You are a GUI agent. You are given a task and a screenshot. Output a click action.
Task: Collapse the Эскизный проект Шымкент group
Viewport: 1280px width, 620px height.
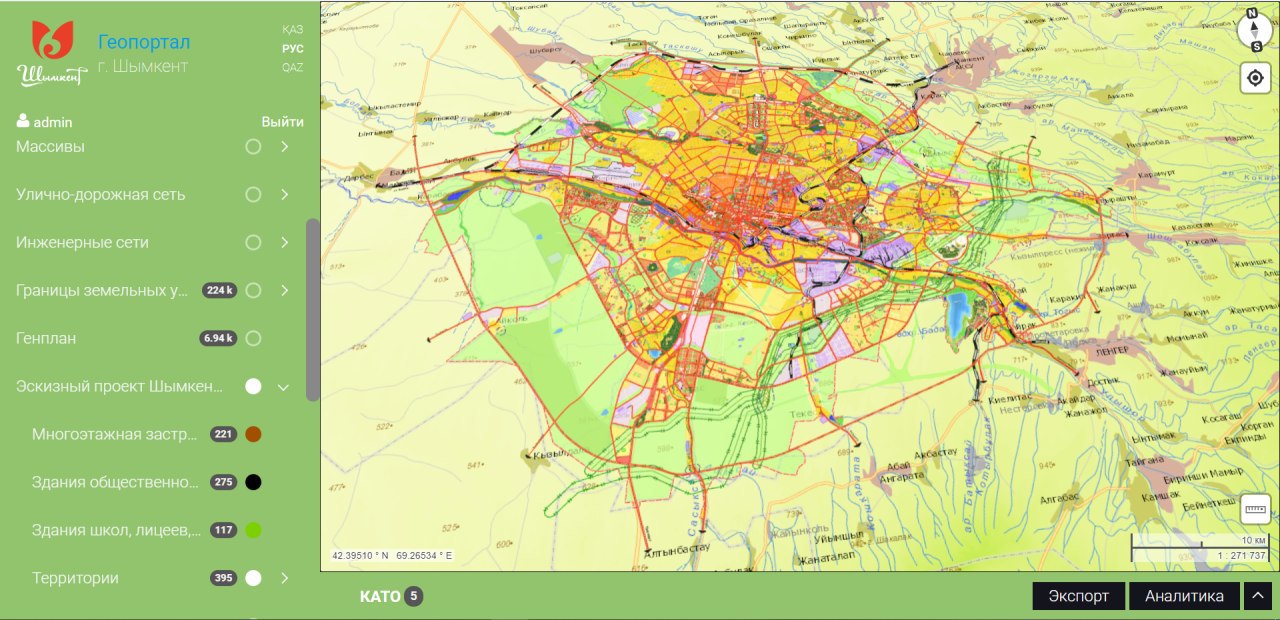click(x=284, y=387)
